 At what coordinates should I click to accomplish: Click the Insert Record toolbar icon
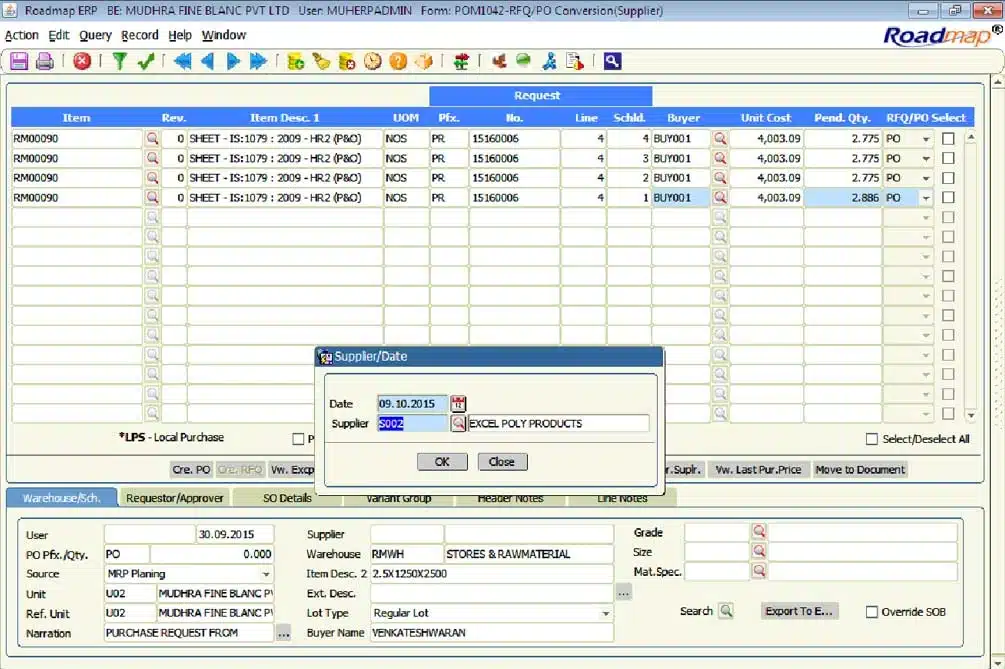tap(295, 62)
